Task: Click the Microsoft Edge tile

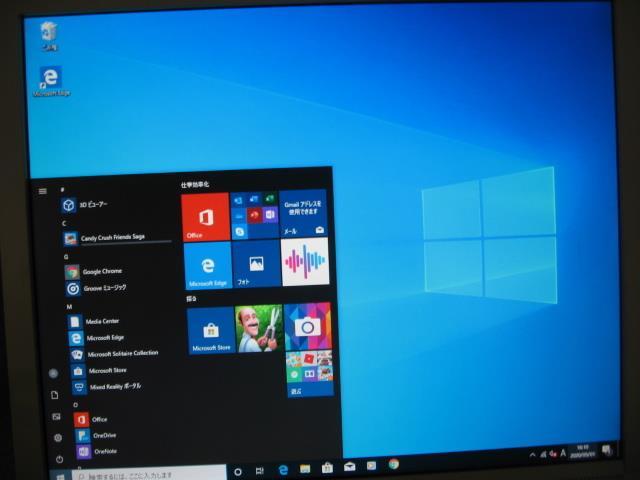Action: pyautogui.click(x=208, y=265)
